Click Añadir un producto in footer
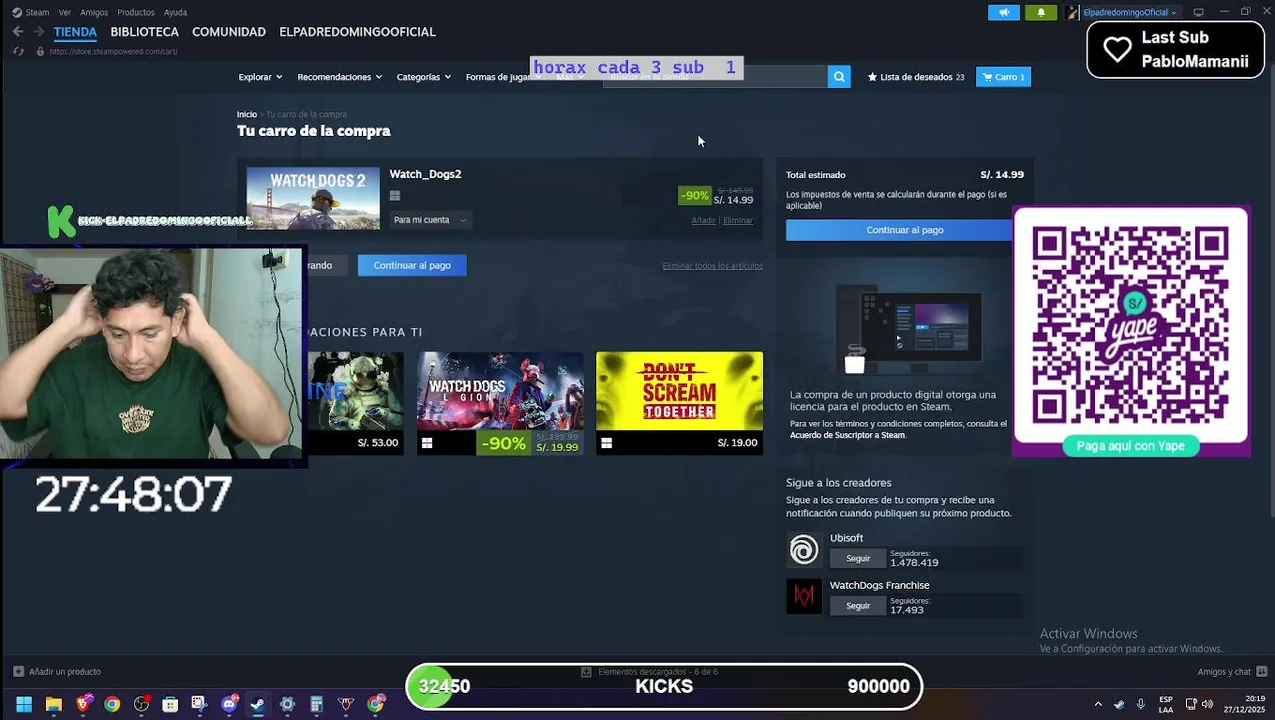Screen dimensions: 1275x720 coord(65,671)
